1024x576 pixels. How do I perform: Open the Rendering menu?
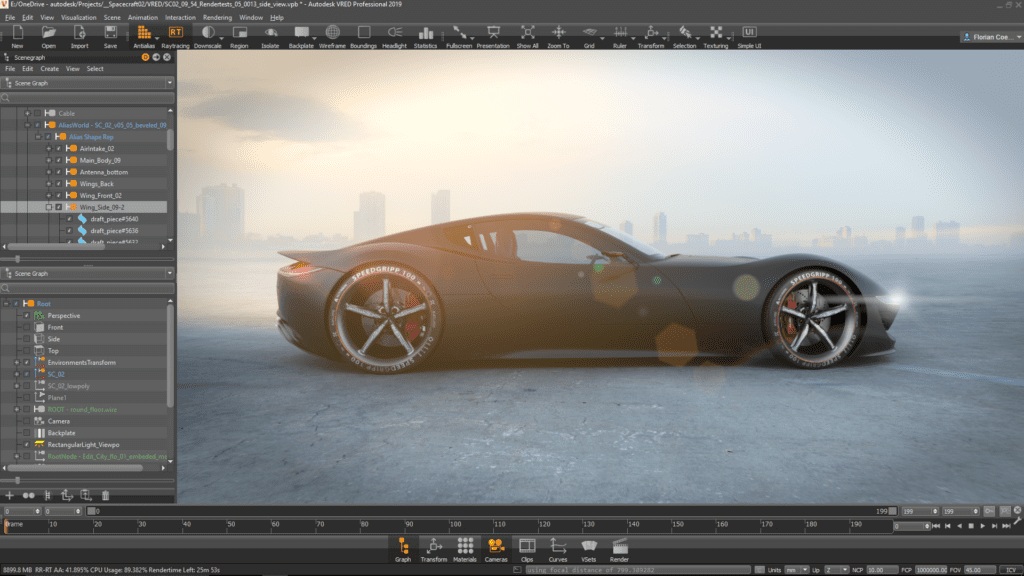pos(218,18)
